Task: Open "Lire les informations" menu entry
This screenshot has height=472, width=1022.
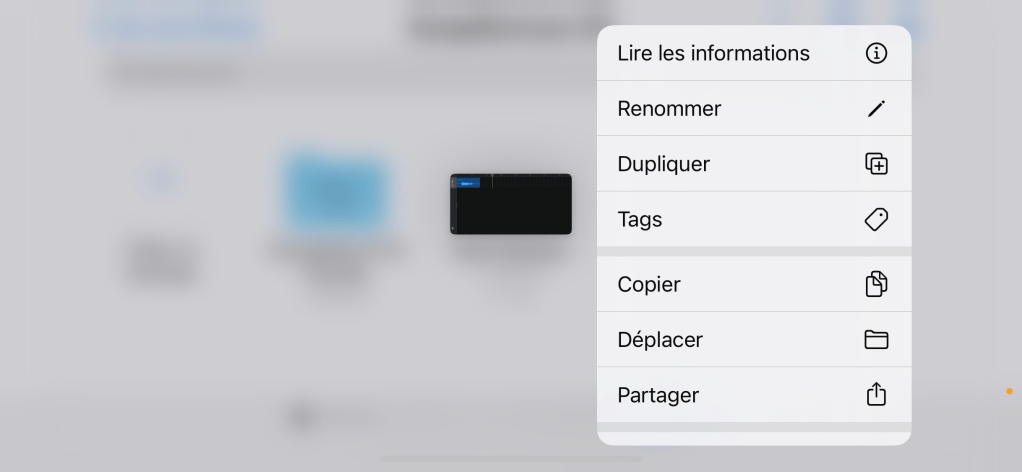Action: 713,53
